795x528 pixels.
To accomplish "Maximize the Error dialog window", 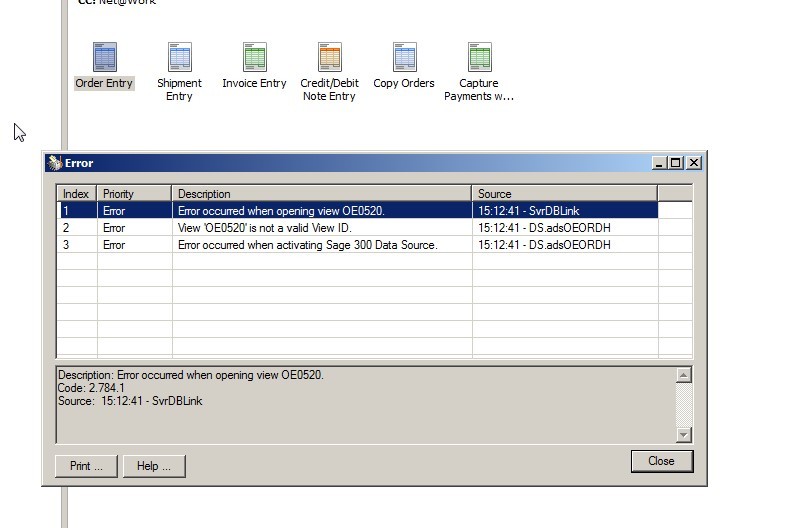I will coord(675,163).
